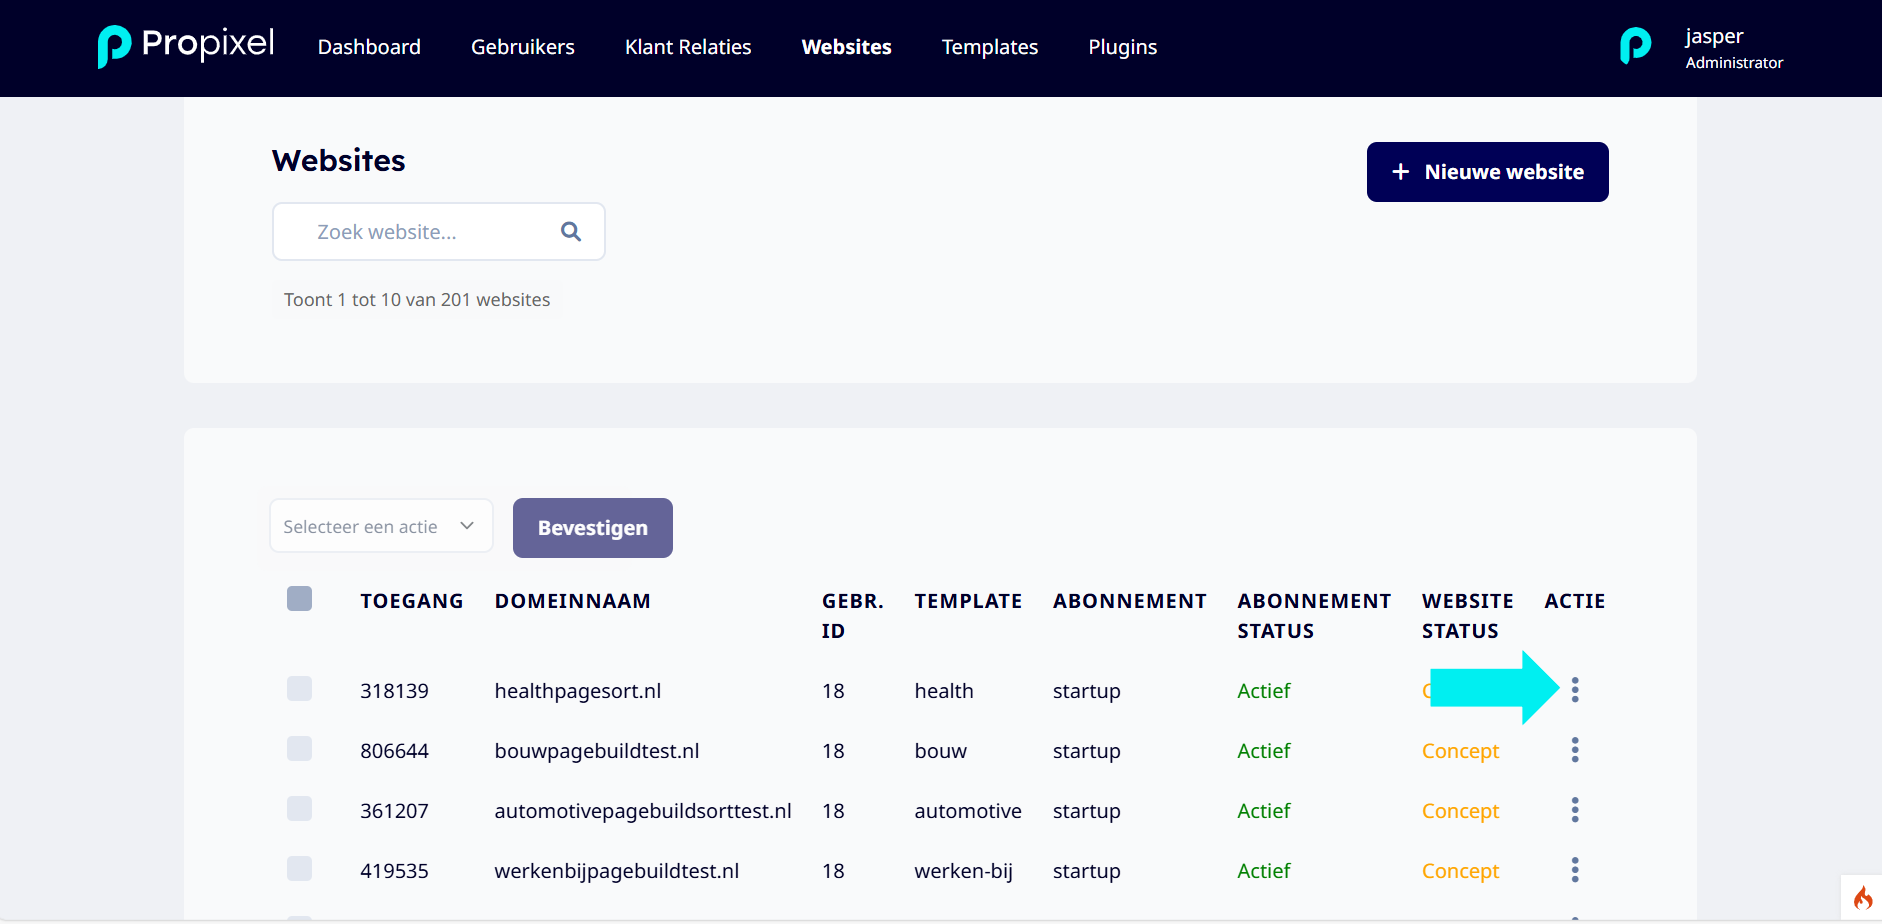Click the DOMEINNAAM column header
Screen dimensions: 1882x924
[573, 601]
